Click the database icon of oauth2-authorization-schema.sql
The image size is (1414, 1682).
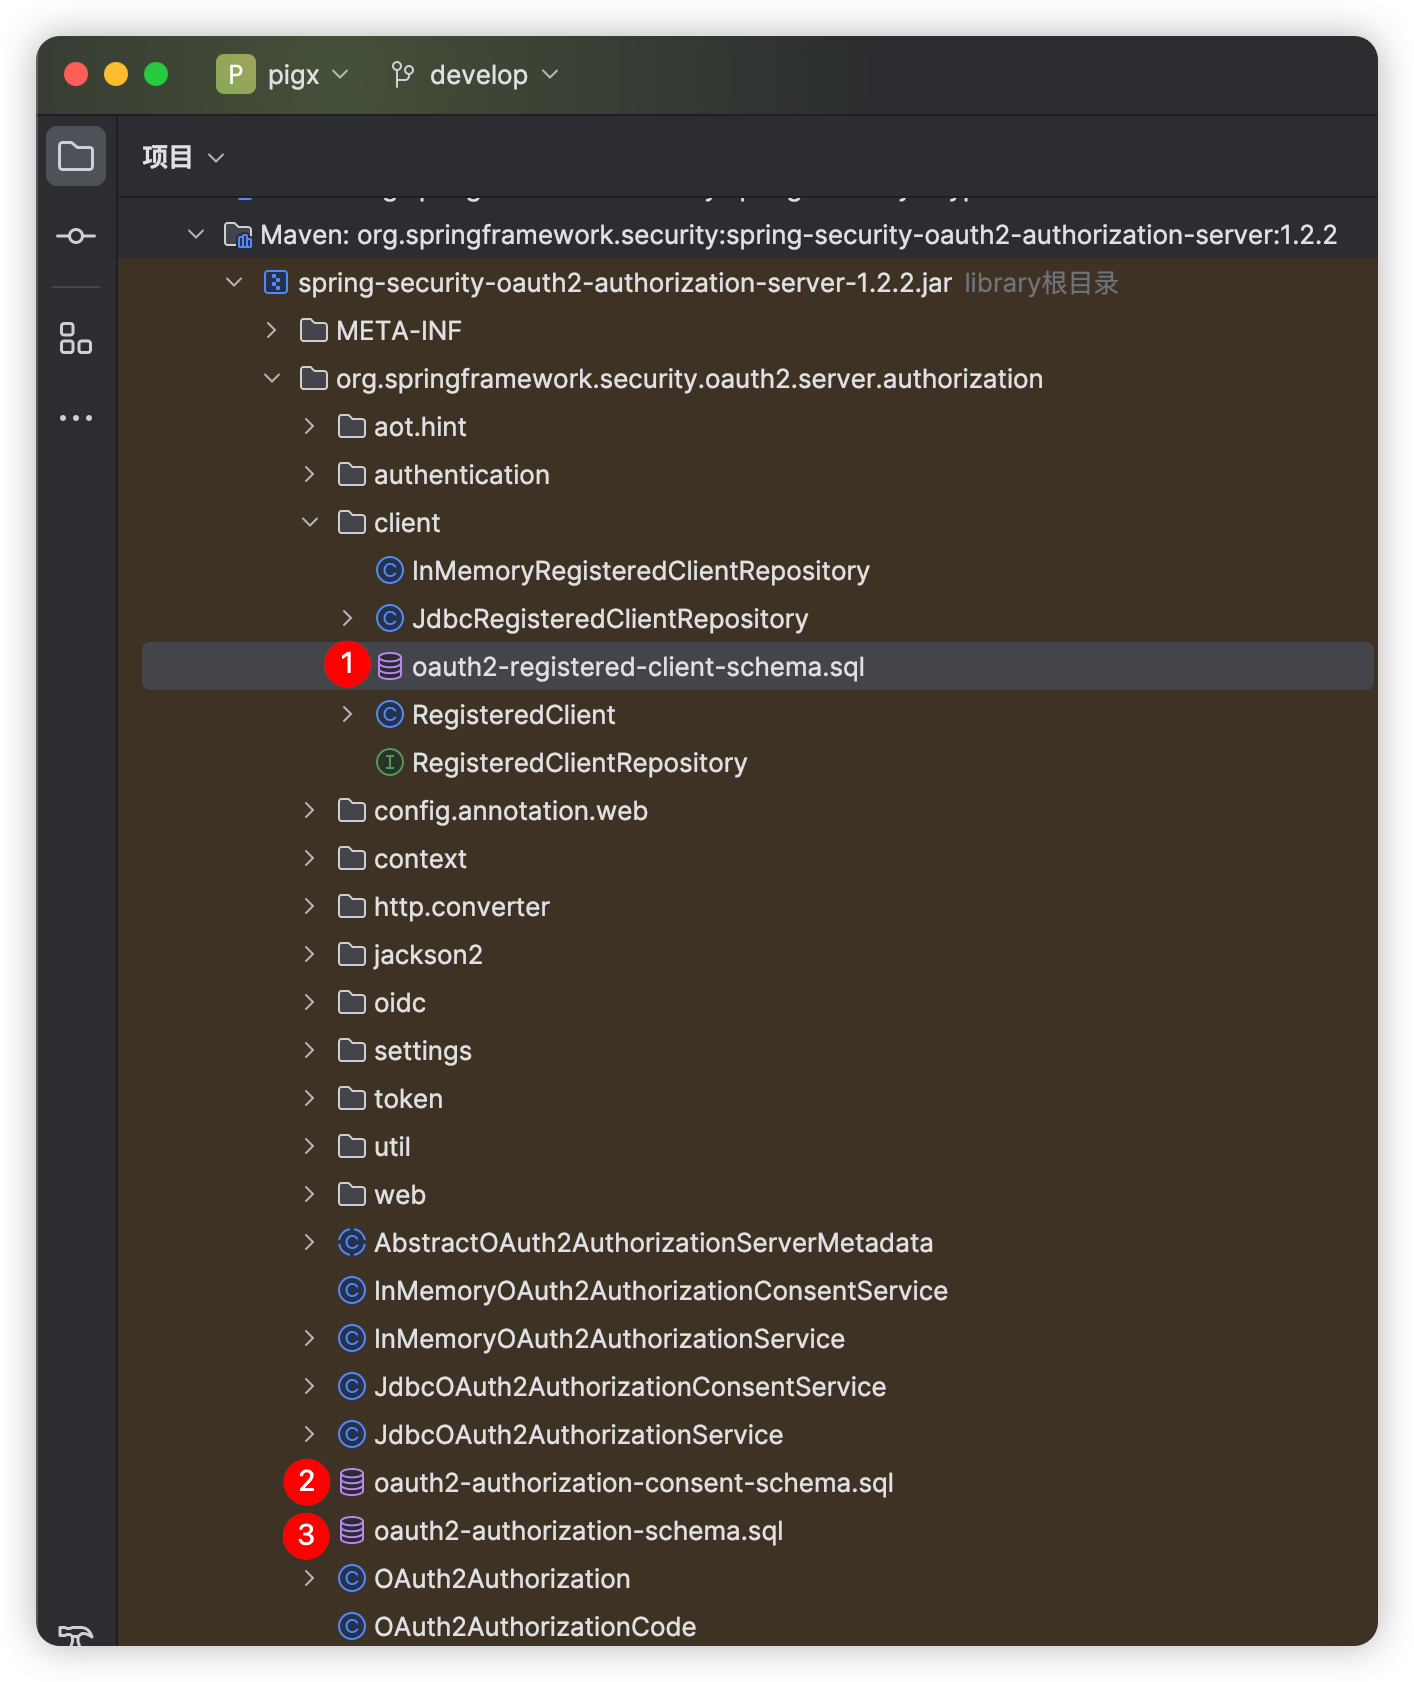[x=352, y=1530]
